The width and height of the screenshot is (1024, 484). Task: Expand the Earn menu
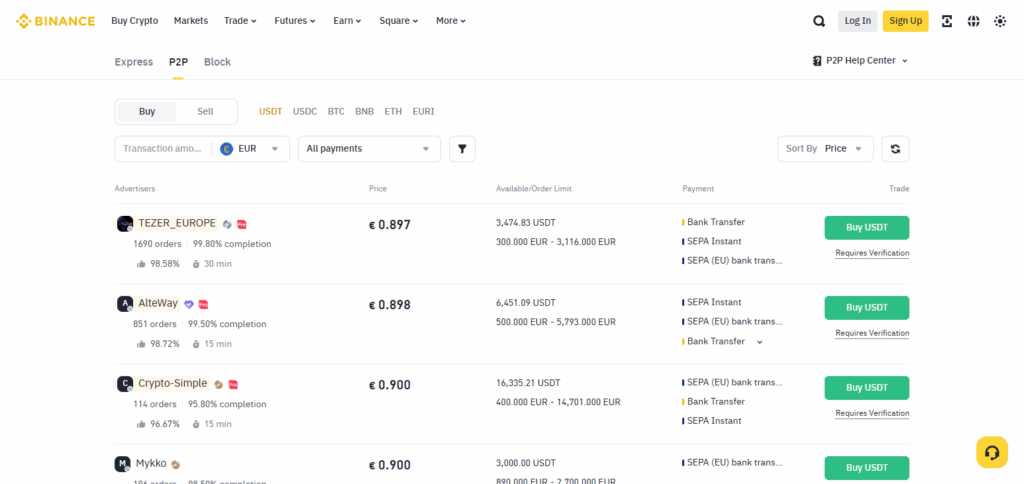click(347, 21)
